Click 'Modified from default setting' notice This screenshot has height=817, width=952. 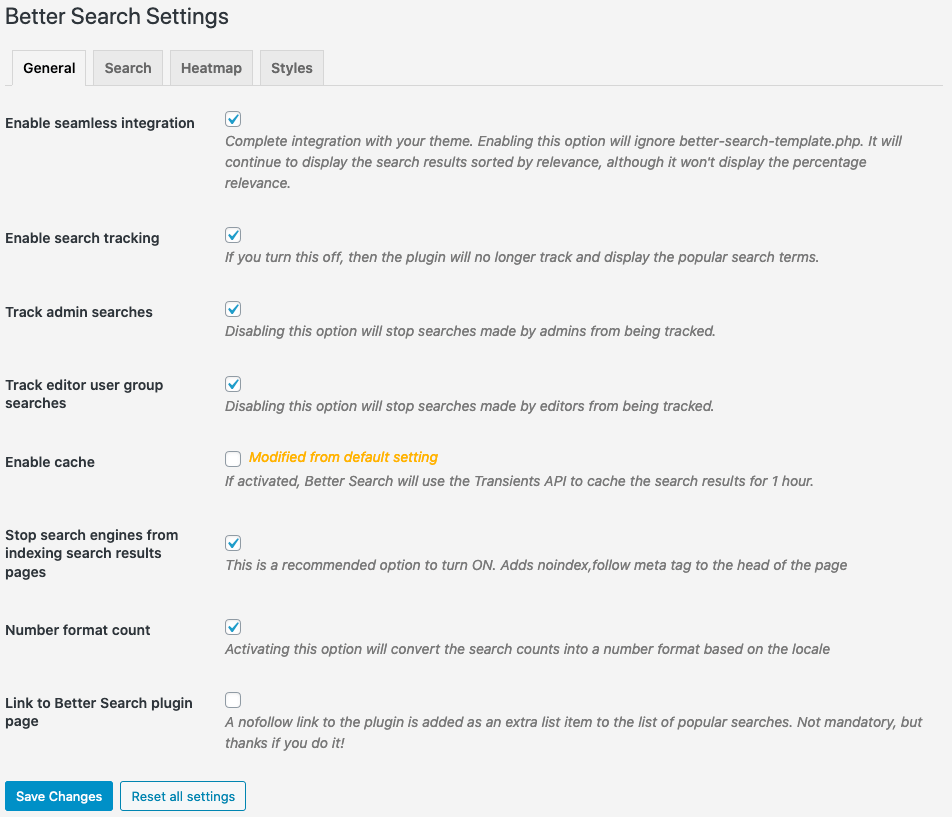[x=343, y=457]
